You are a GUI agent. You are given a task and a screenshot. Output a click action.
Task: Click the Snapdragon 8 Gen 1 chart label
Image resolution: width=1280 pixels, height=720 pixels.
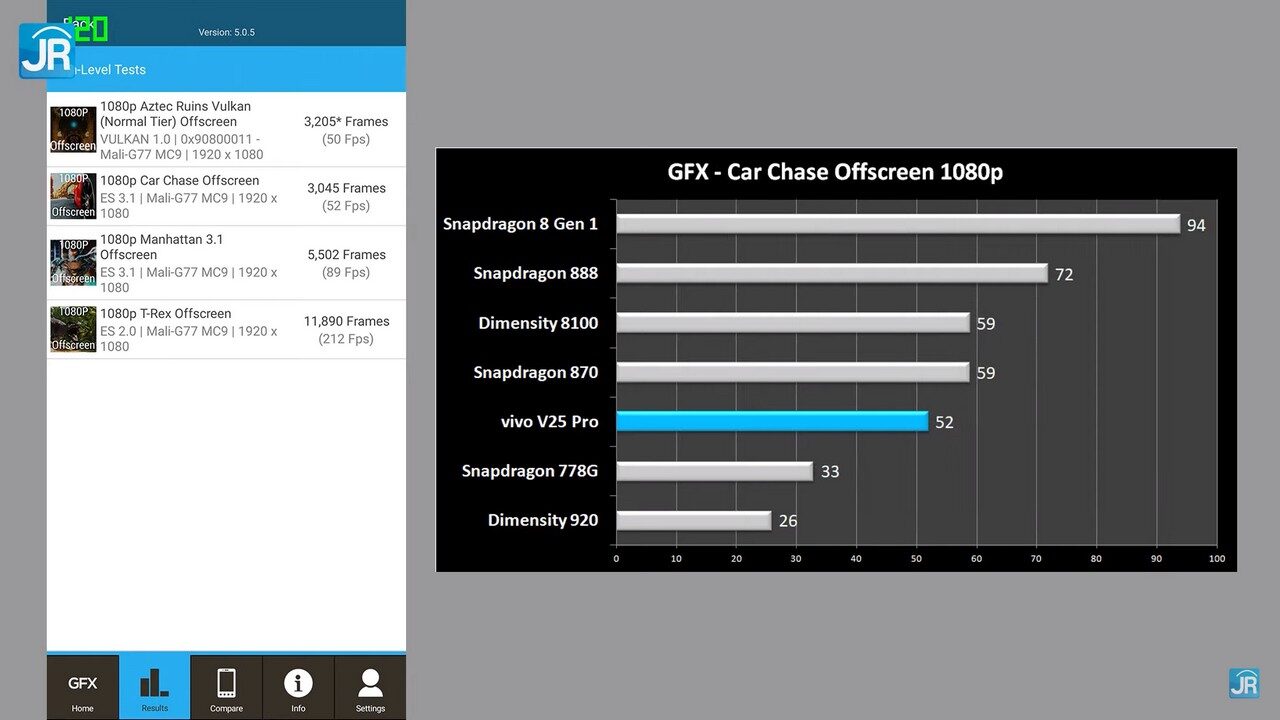coord(520,224)
